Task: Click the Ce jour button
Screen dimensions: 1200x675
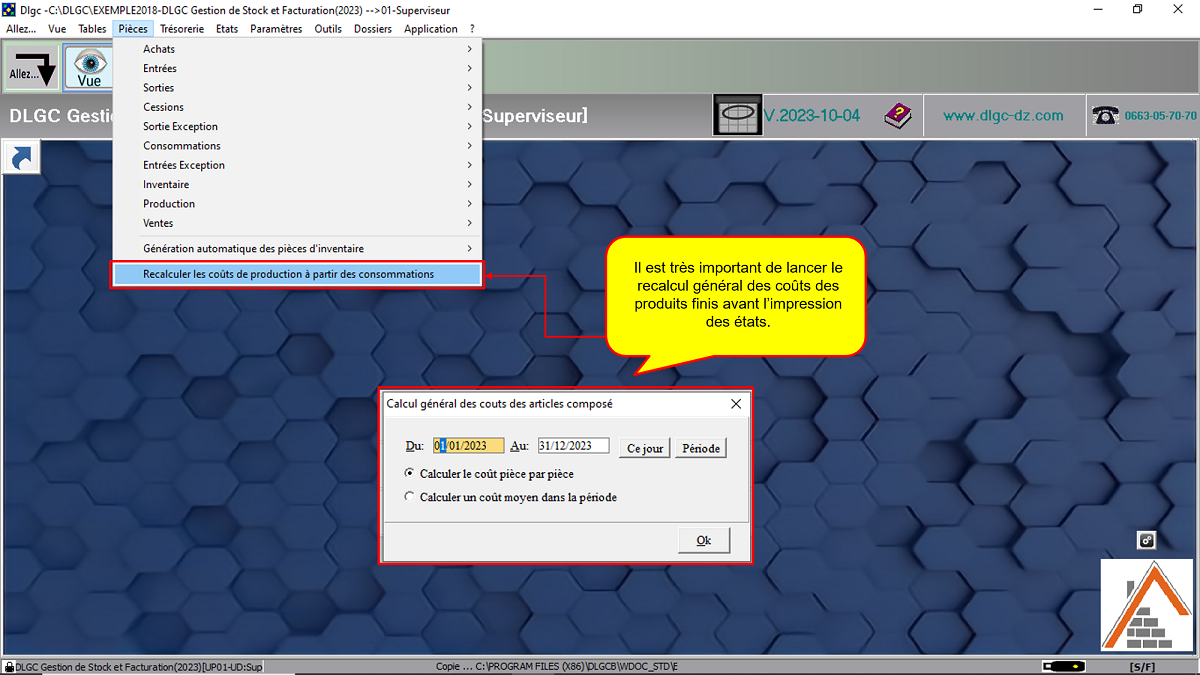Action: coord(645,449)
